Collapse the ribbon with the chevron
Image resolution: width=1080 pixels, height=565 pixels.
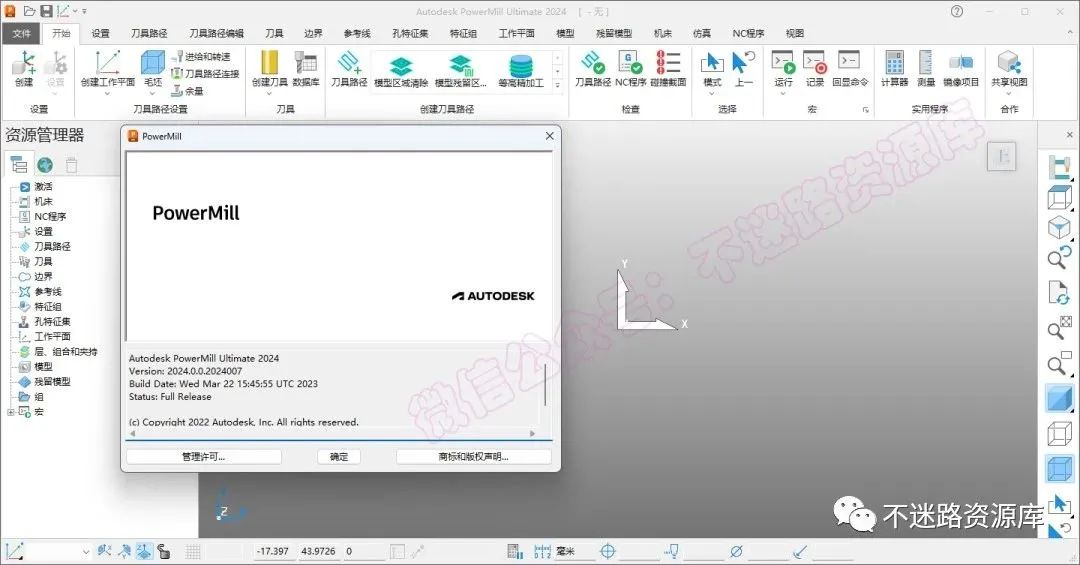pos(1070,32)
